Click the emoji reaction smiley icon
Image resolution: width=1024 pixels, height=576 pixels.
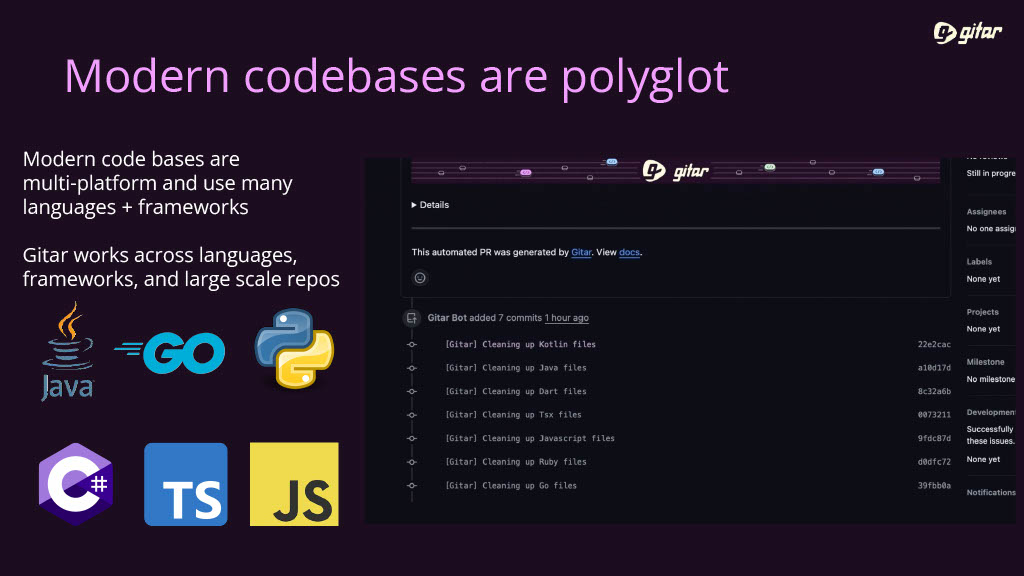(x=420, y=278)
